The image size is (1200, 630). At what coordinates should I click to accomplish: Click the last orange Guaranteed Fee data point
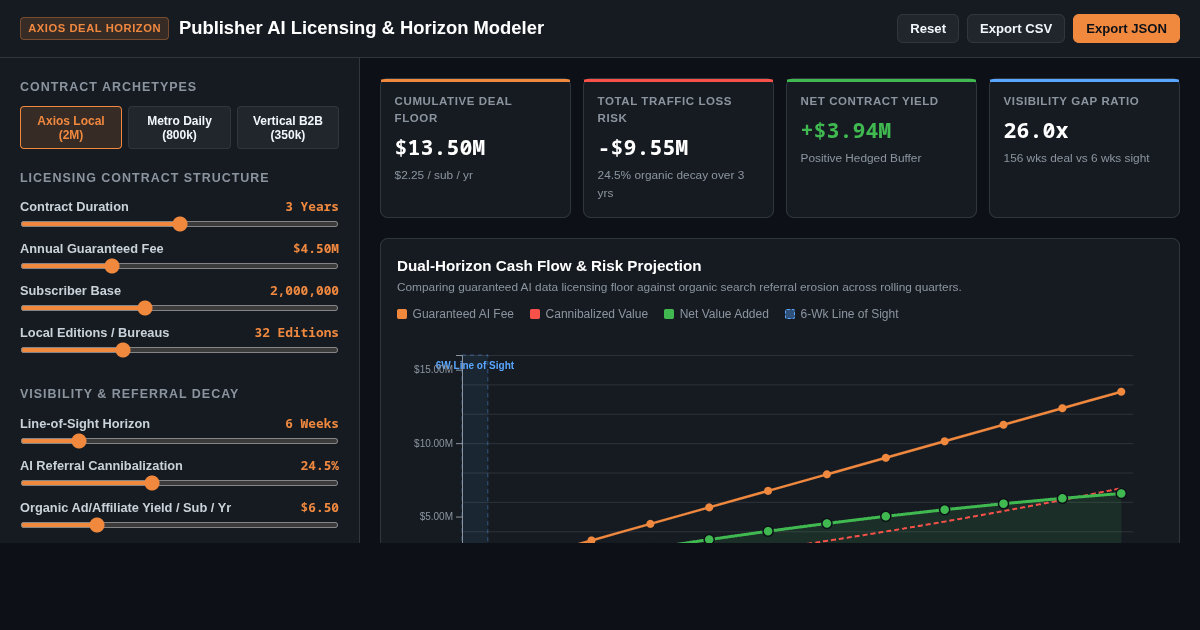point(1121,392)
